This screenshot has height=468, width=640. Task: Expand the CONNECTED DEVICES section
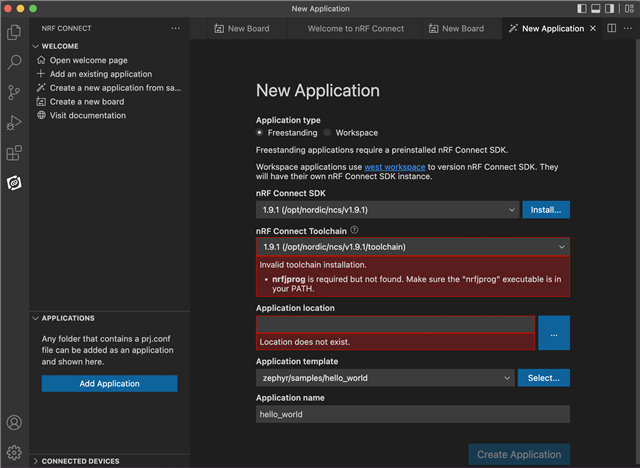point(36,461)
